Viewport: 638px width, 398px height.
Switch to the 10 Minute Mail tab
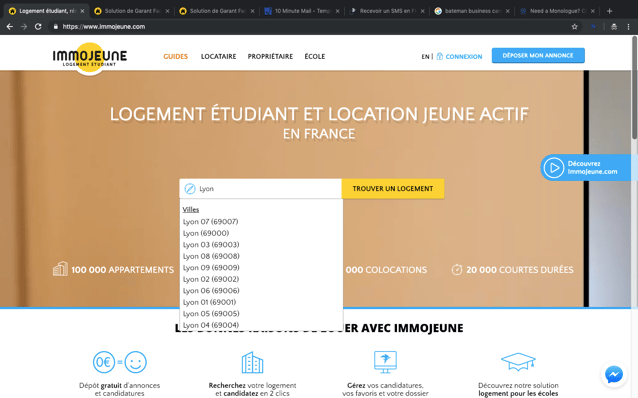point(302,11)
